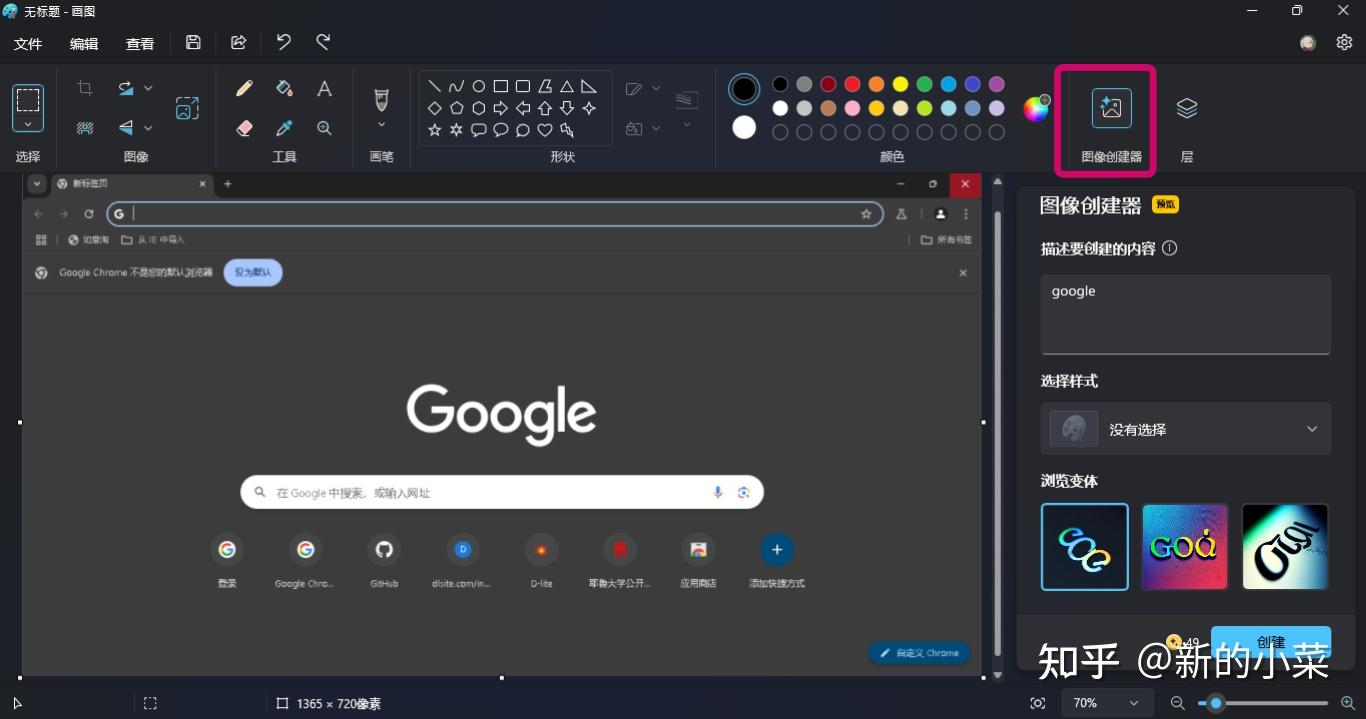Select the Eraser tool
This screenshot has height=719, width=1366.
point(244,128)
